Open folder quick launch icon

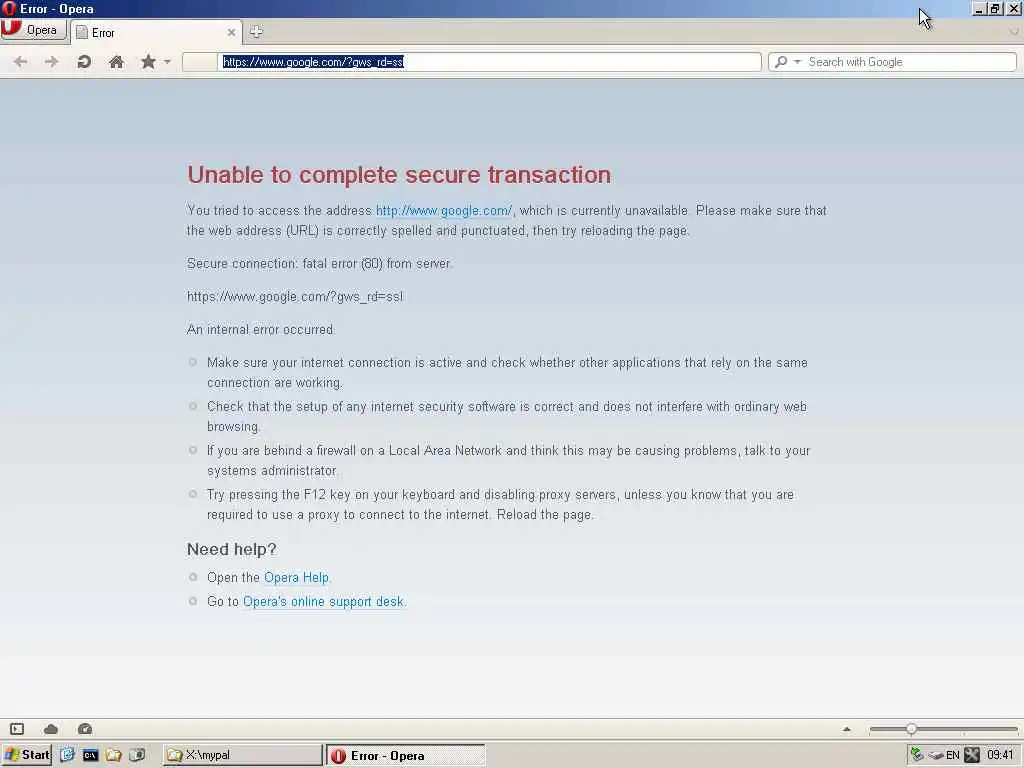click(114, 755)
